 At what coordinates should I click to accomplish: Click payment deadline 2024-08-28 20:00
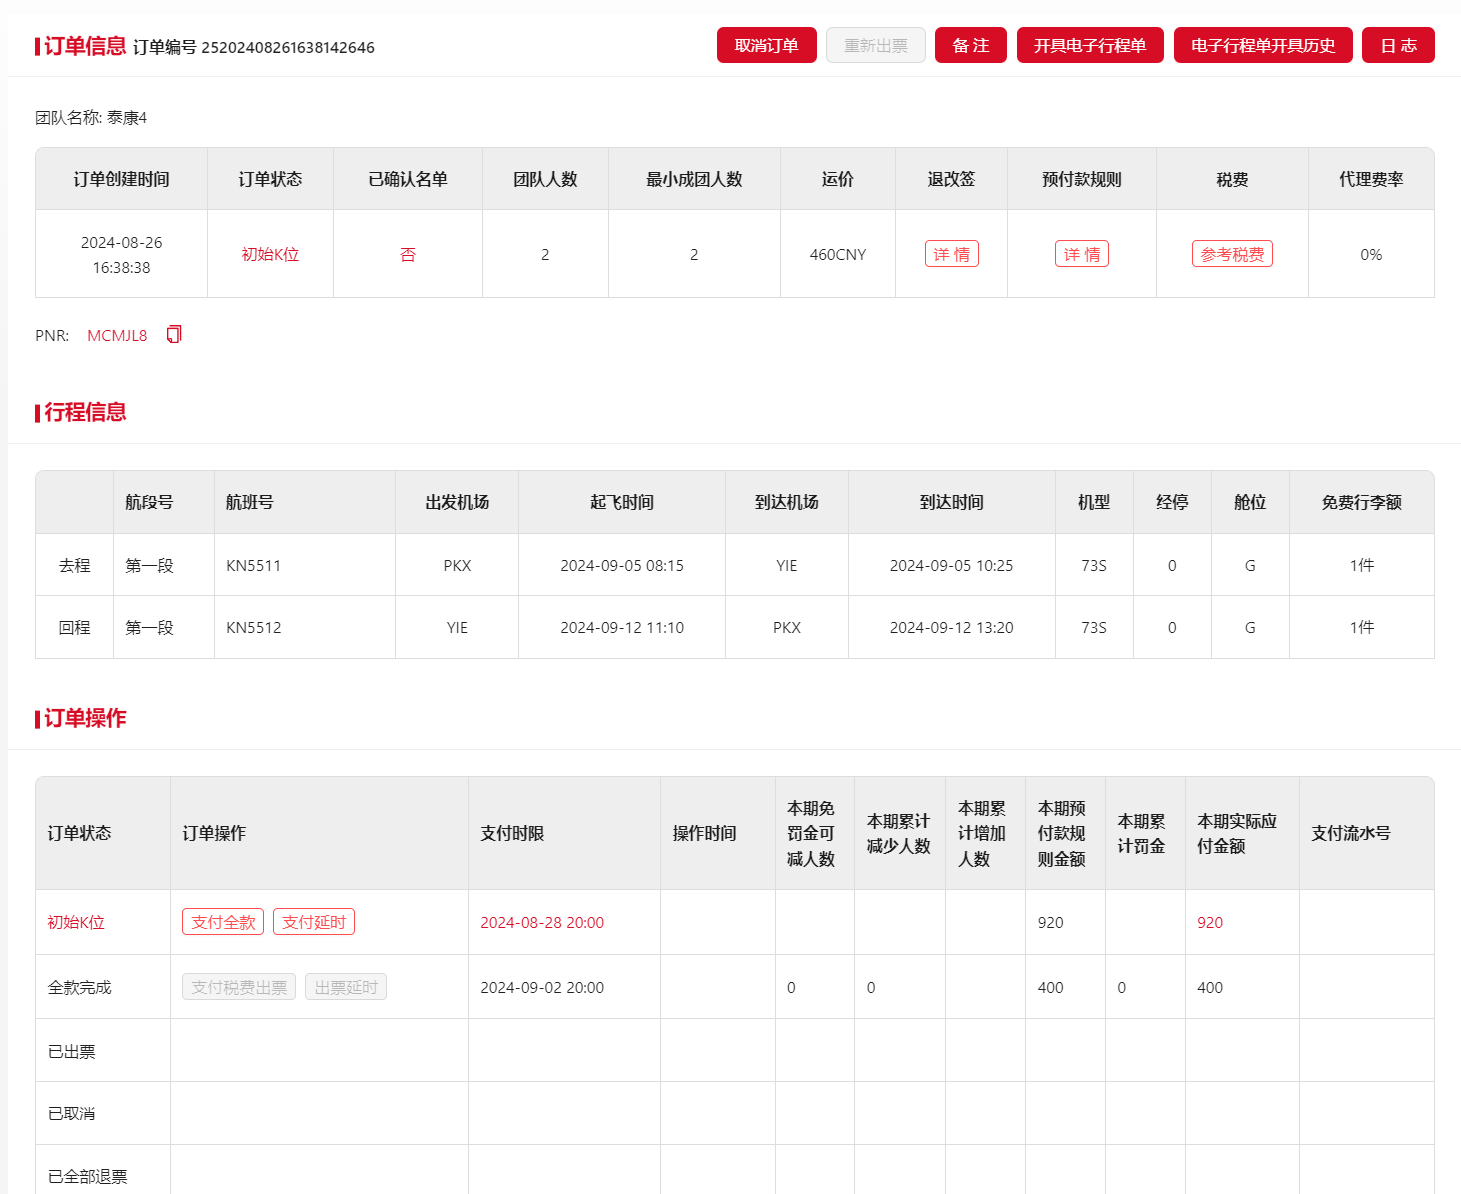click(x=542, y=922)
